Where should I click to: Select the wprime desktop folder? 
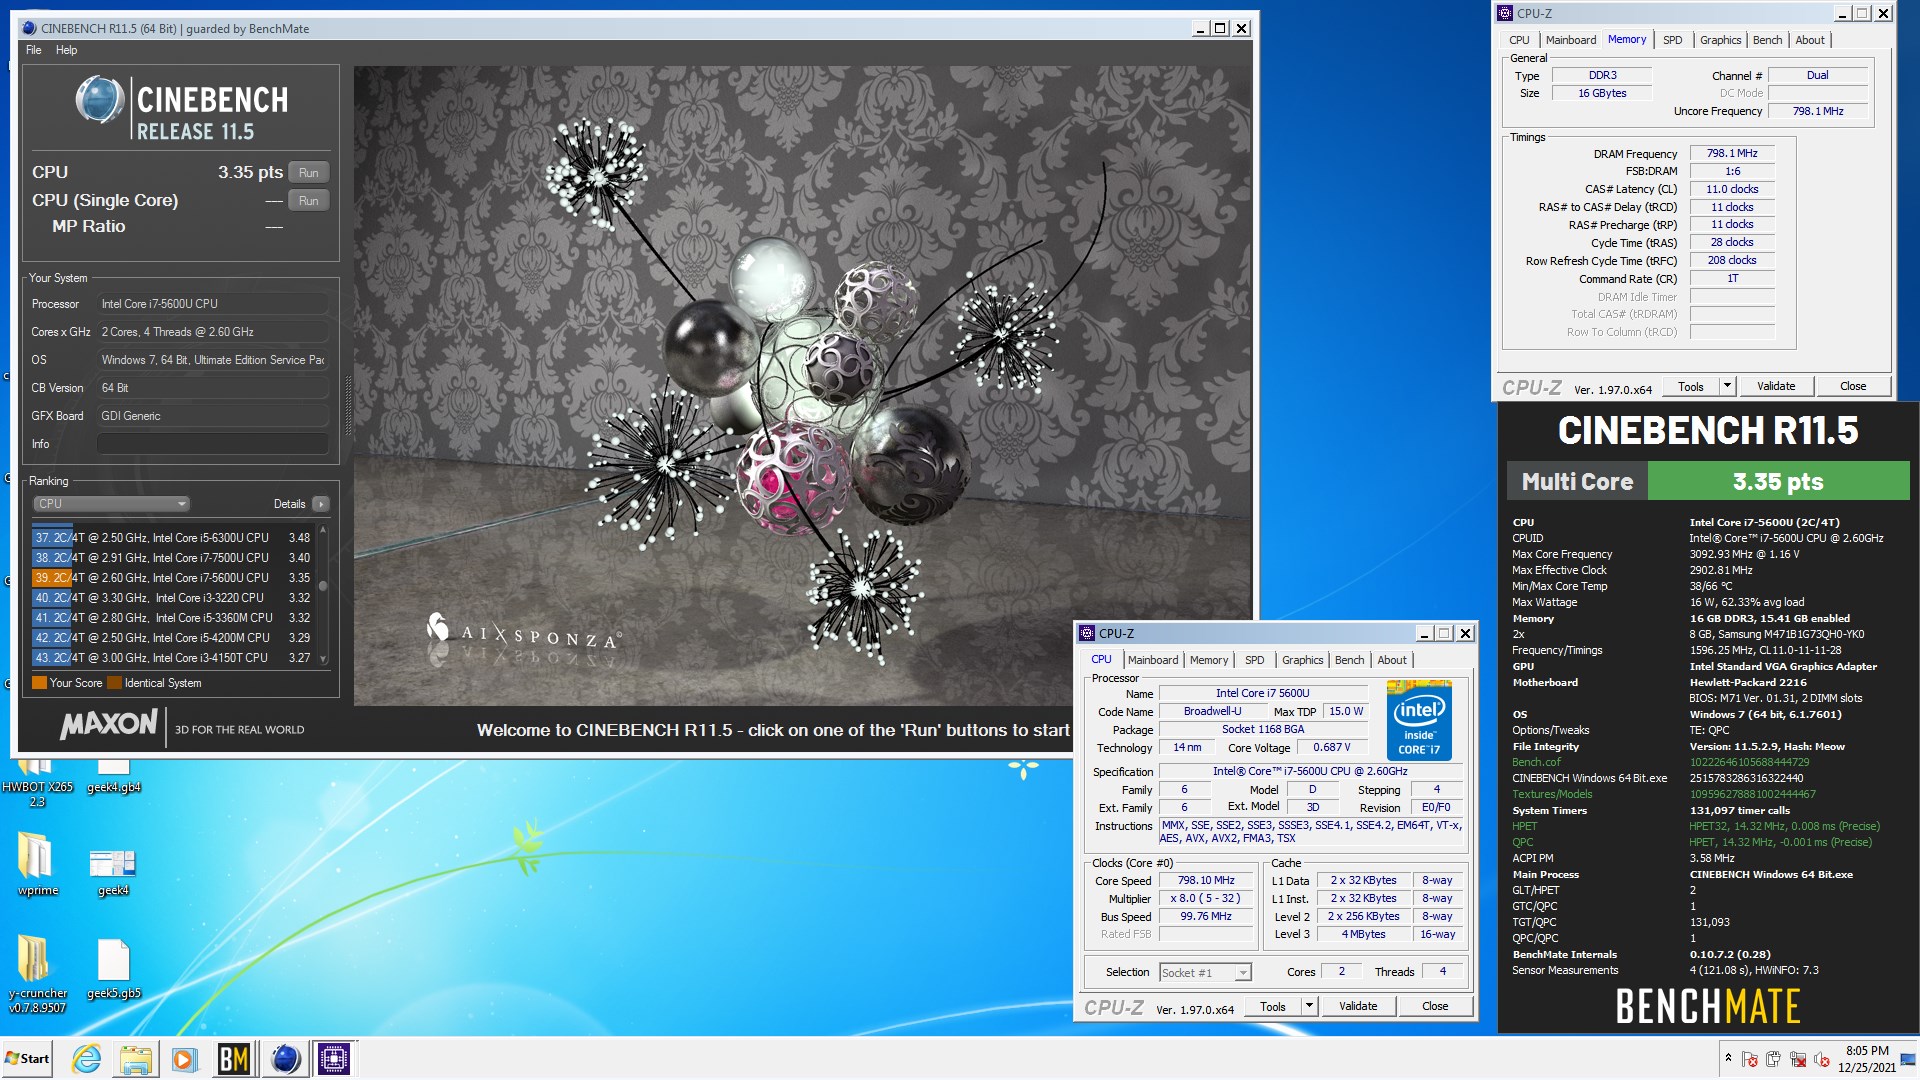[x=38, y=864]
